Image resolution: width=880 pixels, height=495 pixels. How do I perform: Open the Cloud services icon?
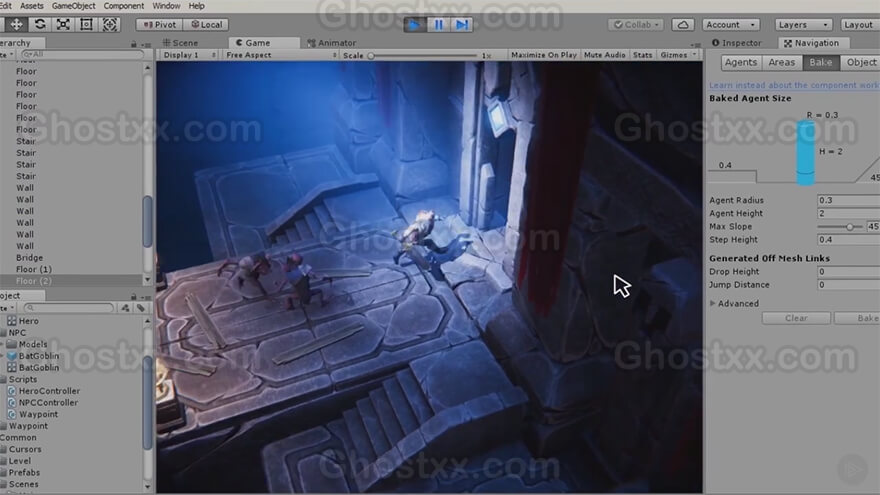(x=683, y=25)
